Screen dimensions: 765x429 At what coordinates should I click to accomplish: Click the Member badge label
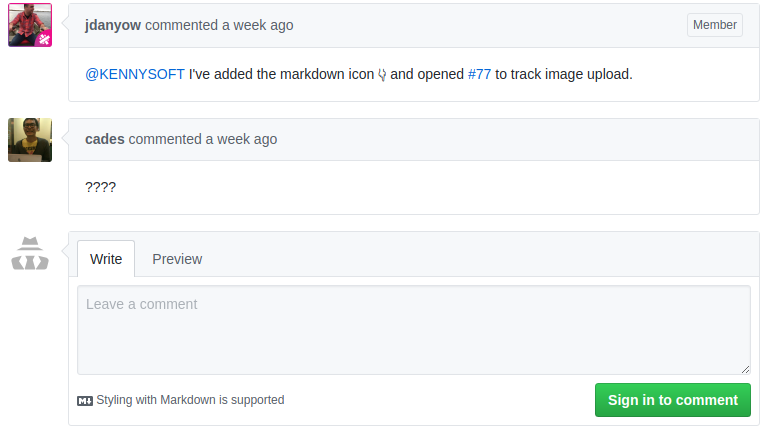(715, 25)
